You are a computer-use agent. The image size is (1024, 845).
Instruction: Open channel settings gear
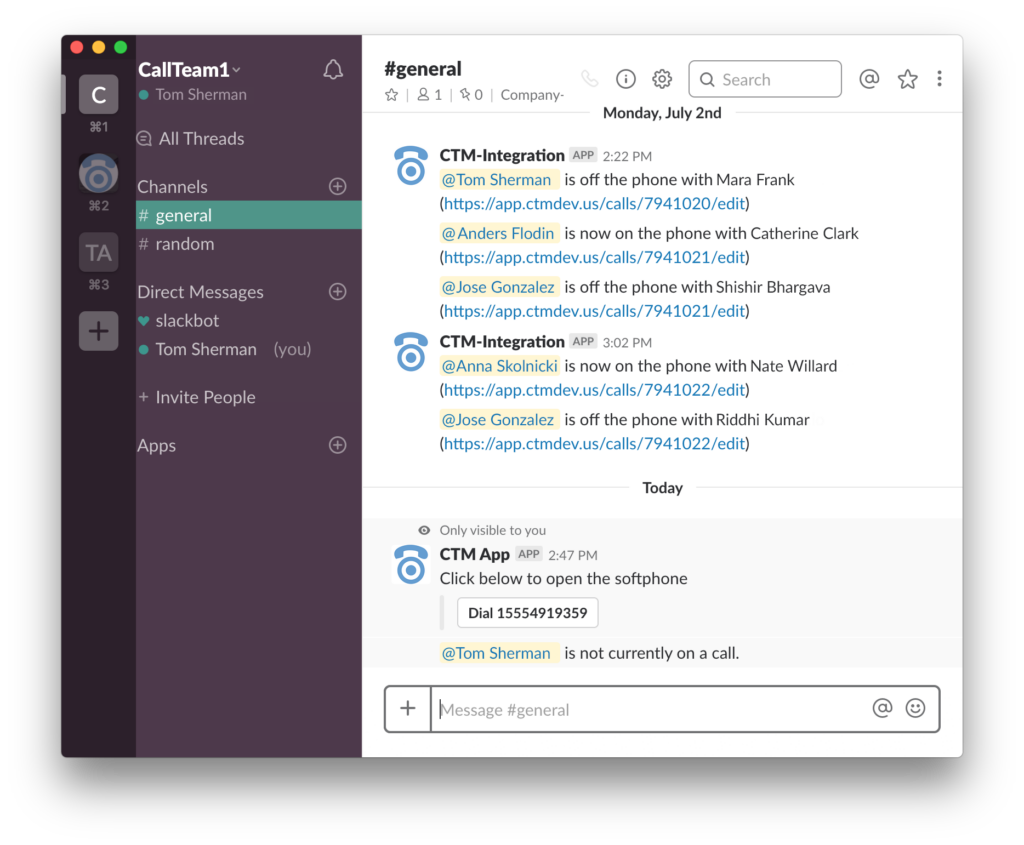click(662, 79)
